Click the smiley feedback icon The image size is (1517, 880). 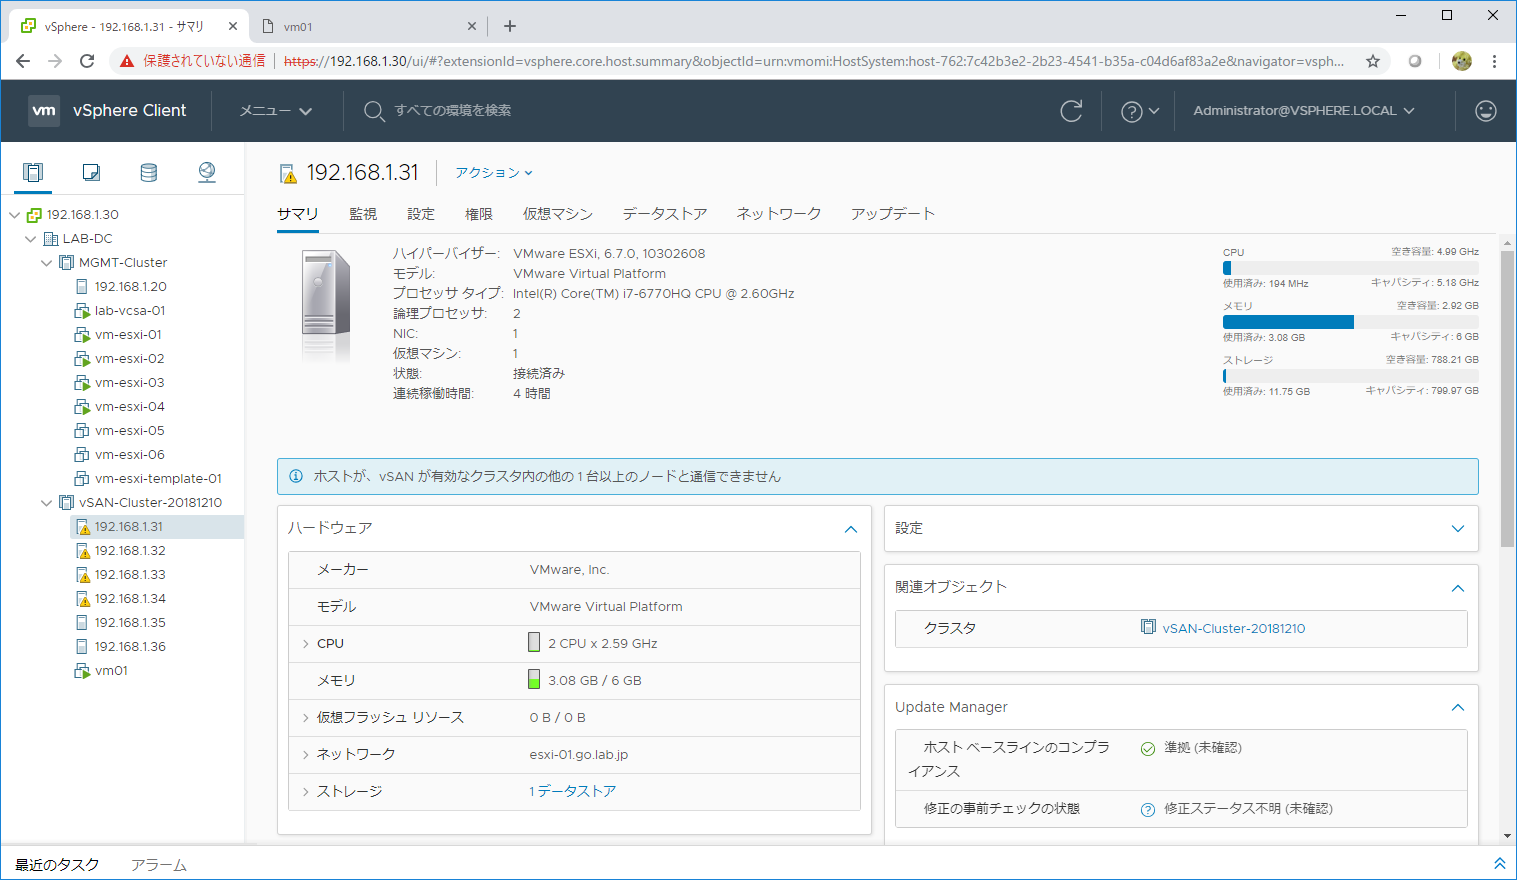click(1486, 111)
